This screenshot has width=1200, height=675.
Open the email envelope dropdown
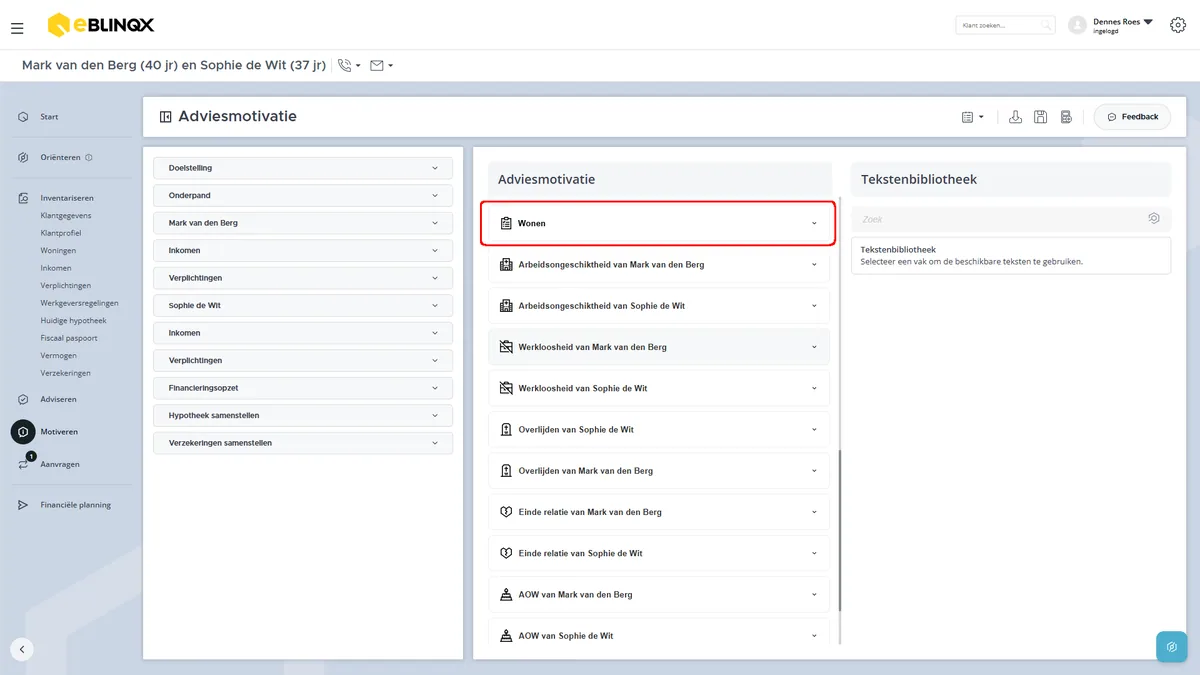[x=381, y=66]
